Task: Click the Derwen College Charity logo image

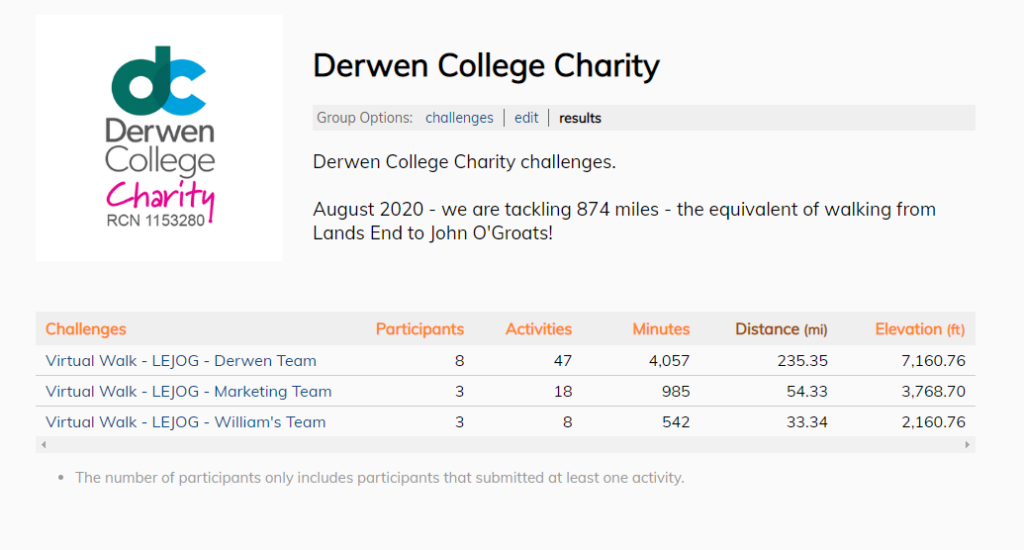Action: [x=159, y=138]
